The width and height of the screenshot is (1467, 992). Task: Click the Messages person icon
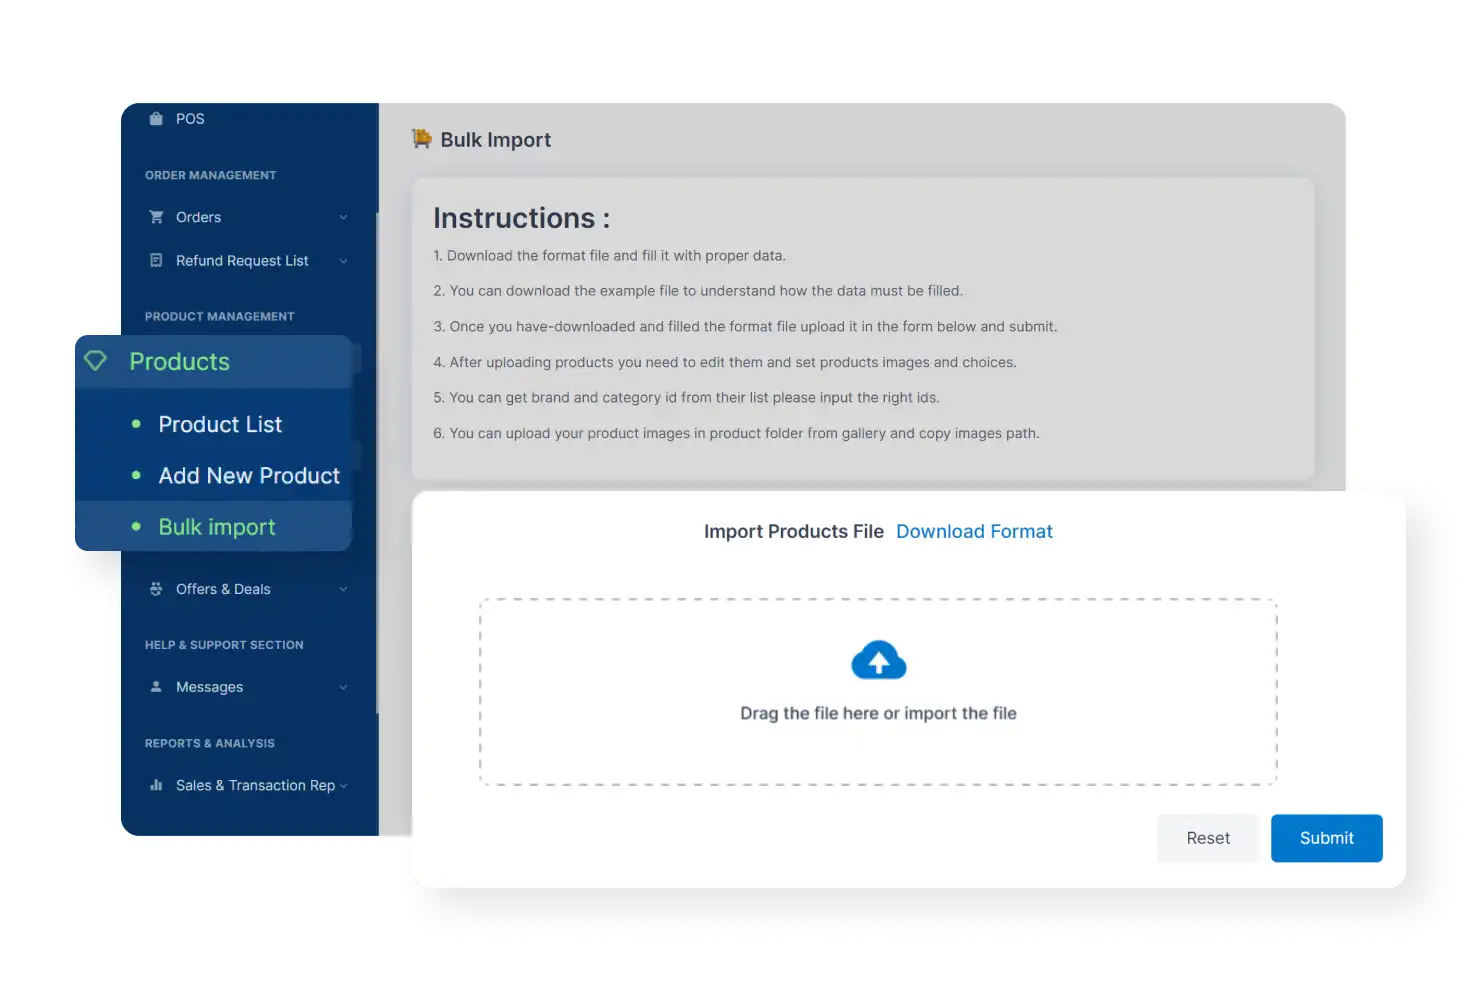click(156, 686)
